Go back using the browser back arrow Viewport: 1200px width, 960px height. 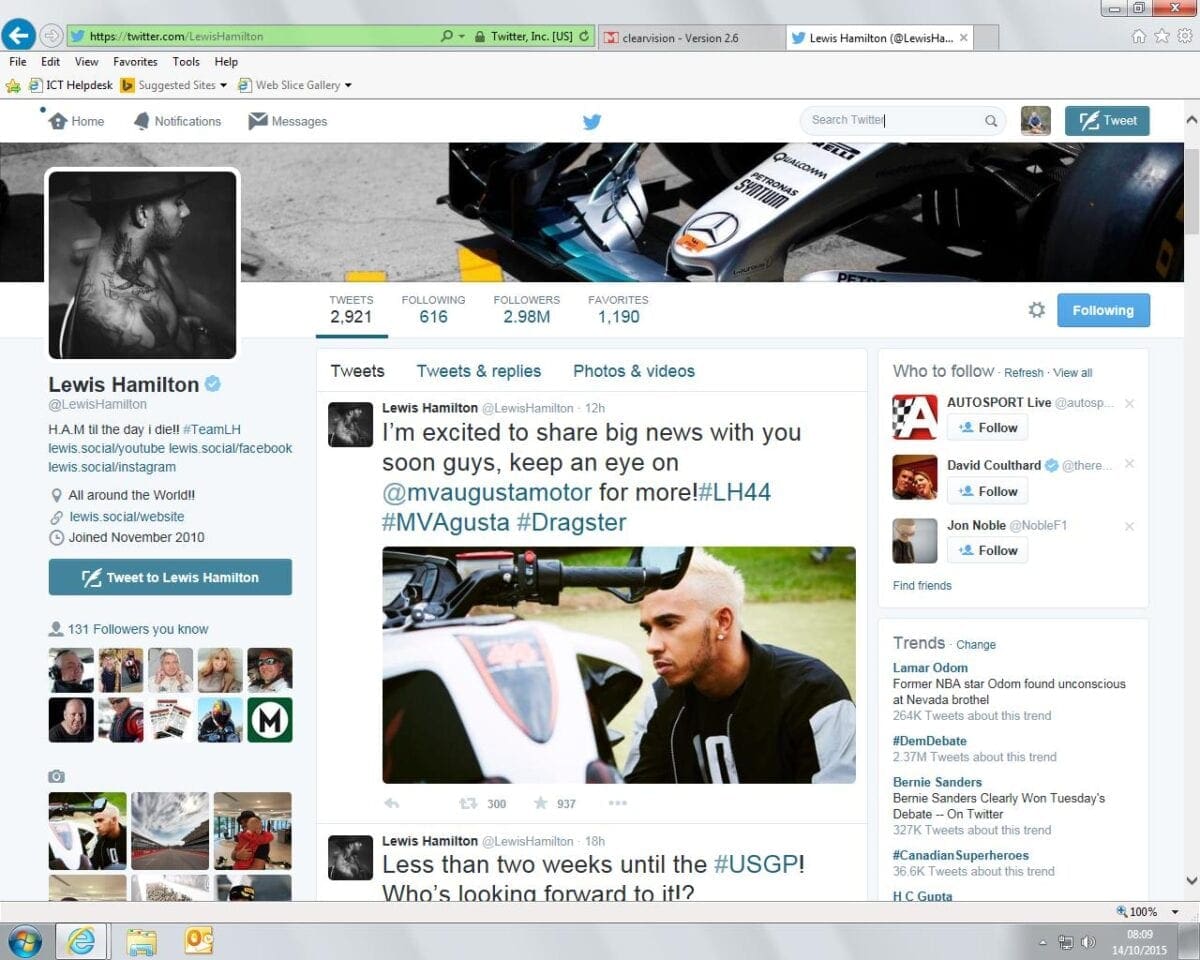(18, 36)
